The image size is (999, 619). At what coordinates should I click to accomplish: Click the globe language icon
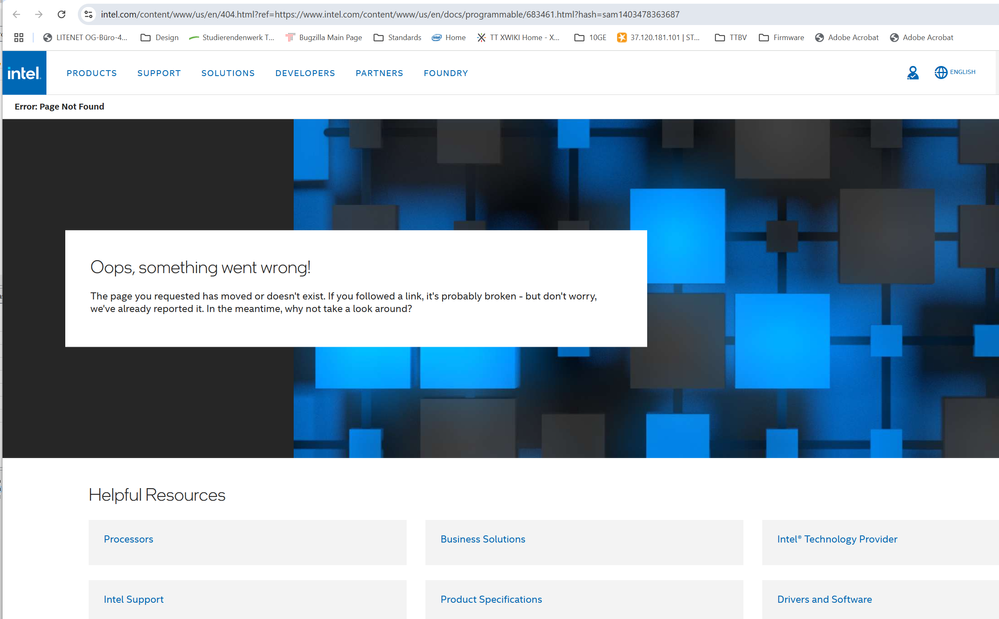point(940,73)
